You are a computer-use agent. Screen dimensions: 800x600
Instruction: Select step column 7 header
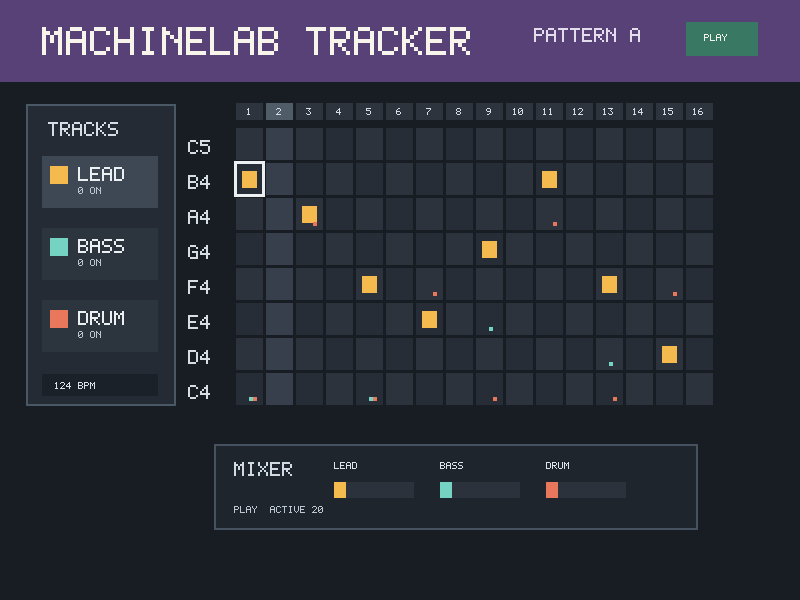429,111
